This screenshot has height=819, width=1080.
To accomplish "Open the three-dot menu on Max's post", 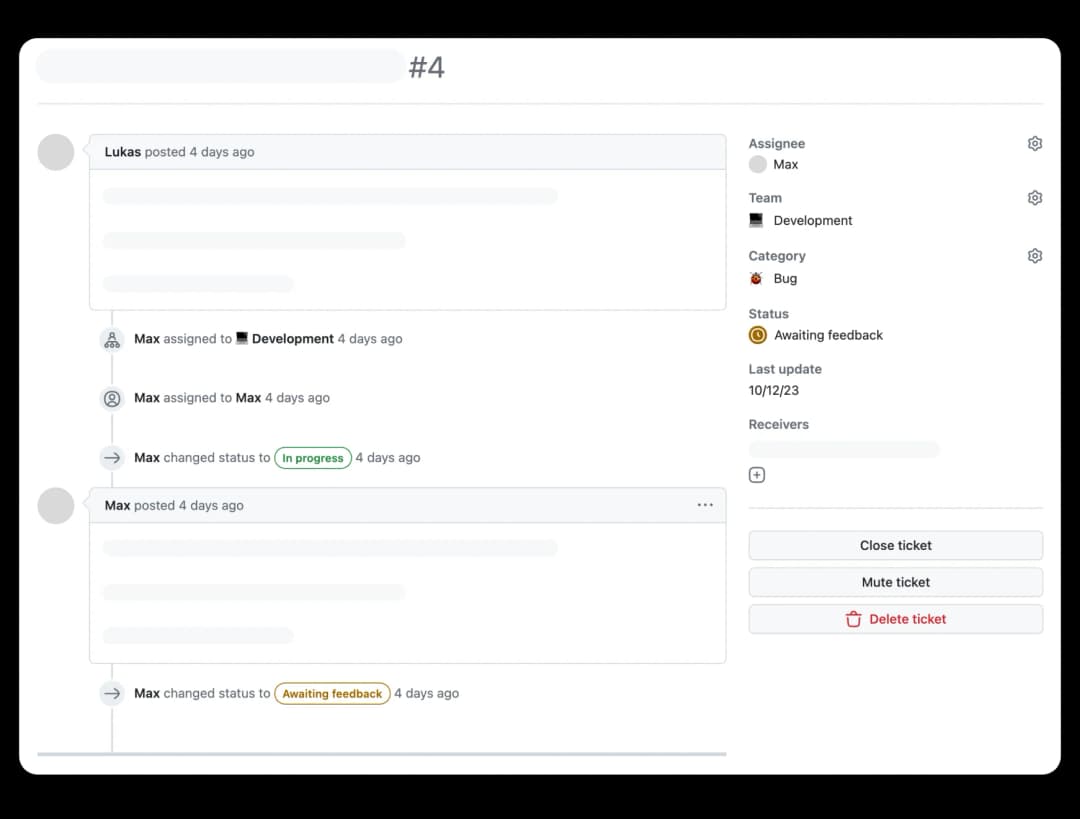I will point(705,505).
